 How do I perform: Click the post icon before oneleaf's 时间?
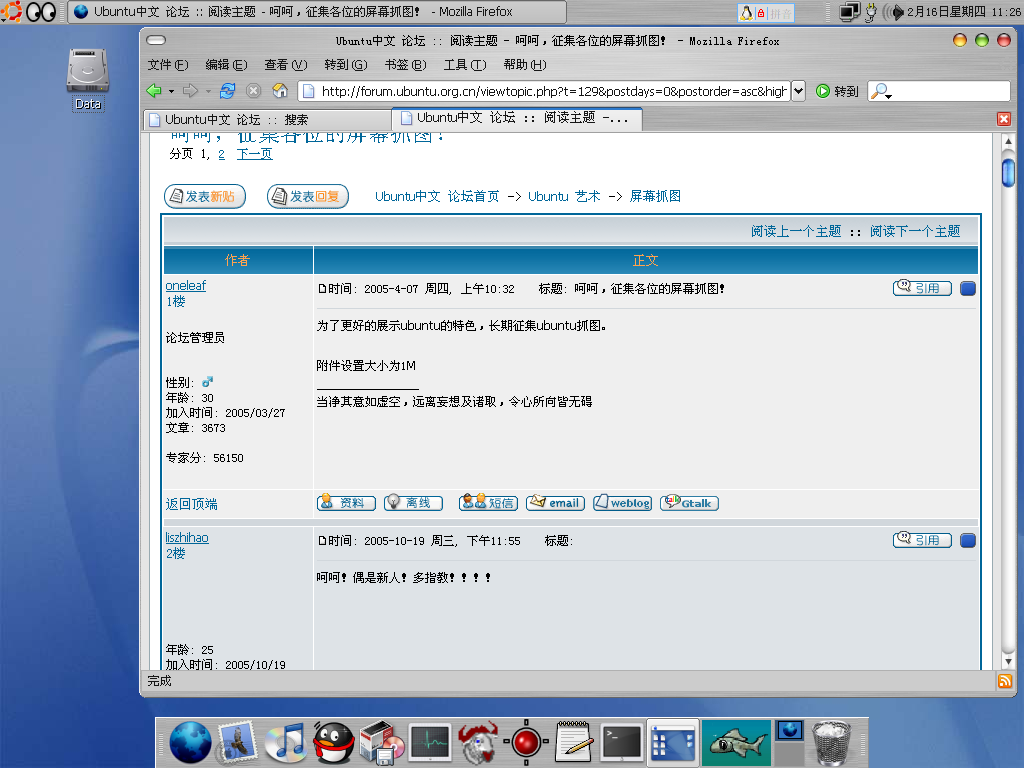pyautogui.click(x=322, y=289)
